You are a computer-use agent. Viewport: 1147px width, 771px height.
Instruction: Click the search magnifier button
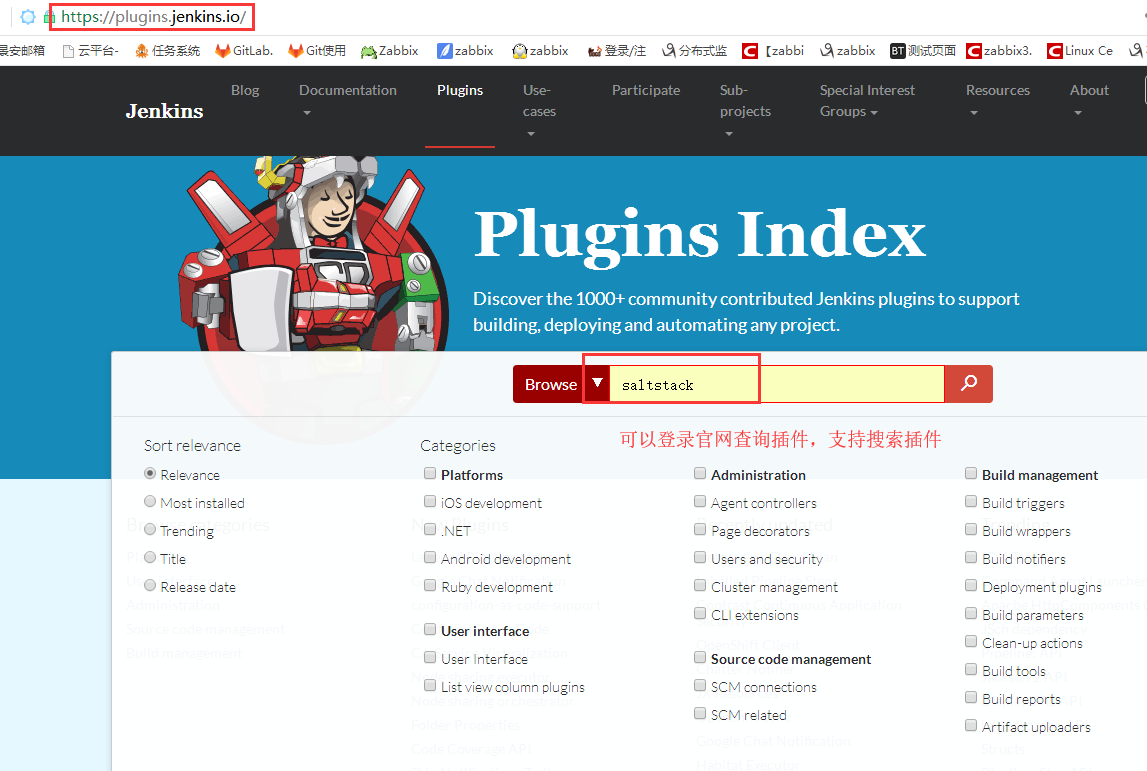[969, 383]
